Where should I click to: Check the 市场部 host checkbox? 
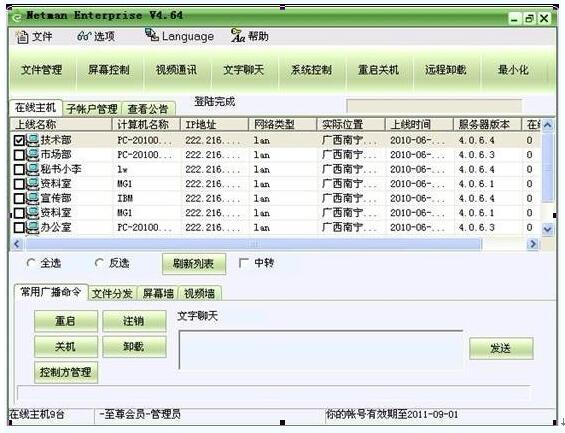(19, 155)
